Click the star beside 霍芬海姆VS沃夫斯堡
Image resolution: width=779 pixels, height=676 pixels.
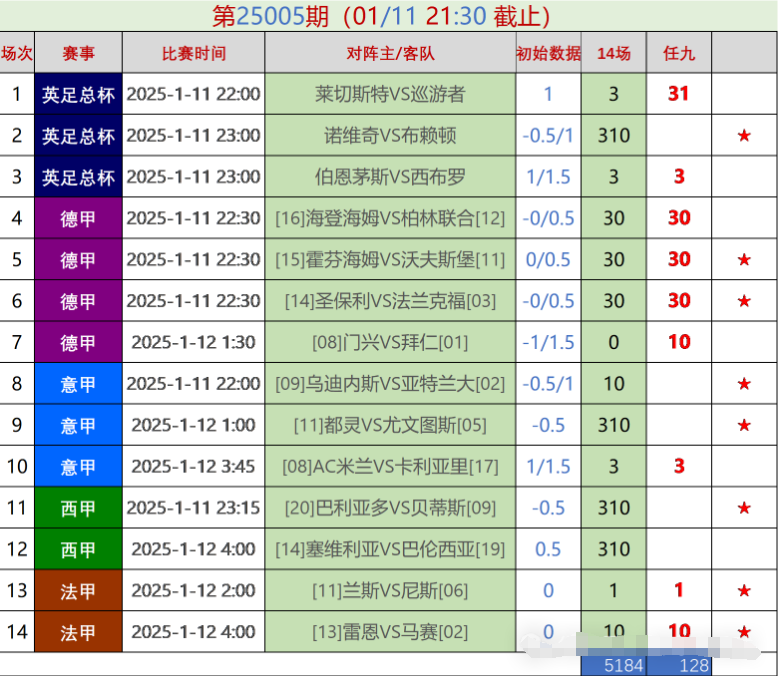(x=744, y=260)
